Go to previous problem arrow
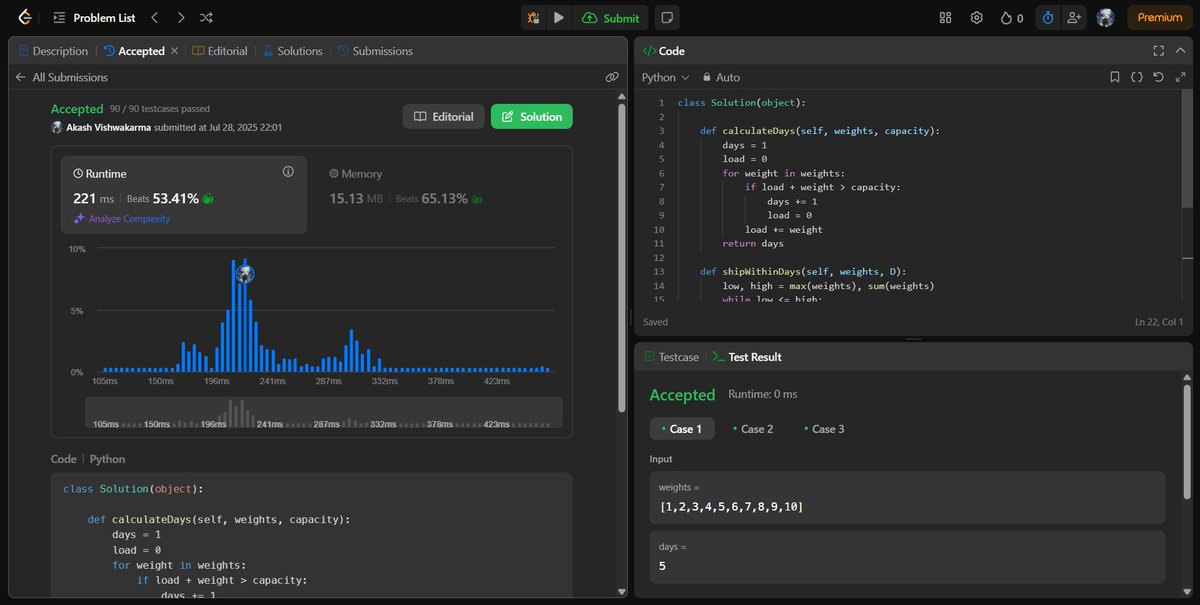The height and width of the screenshot is (605, 1200). [154, 18]
